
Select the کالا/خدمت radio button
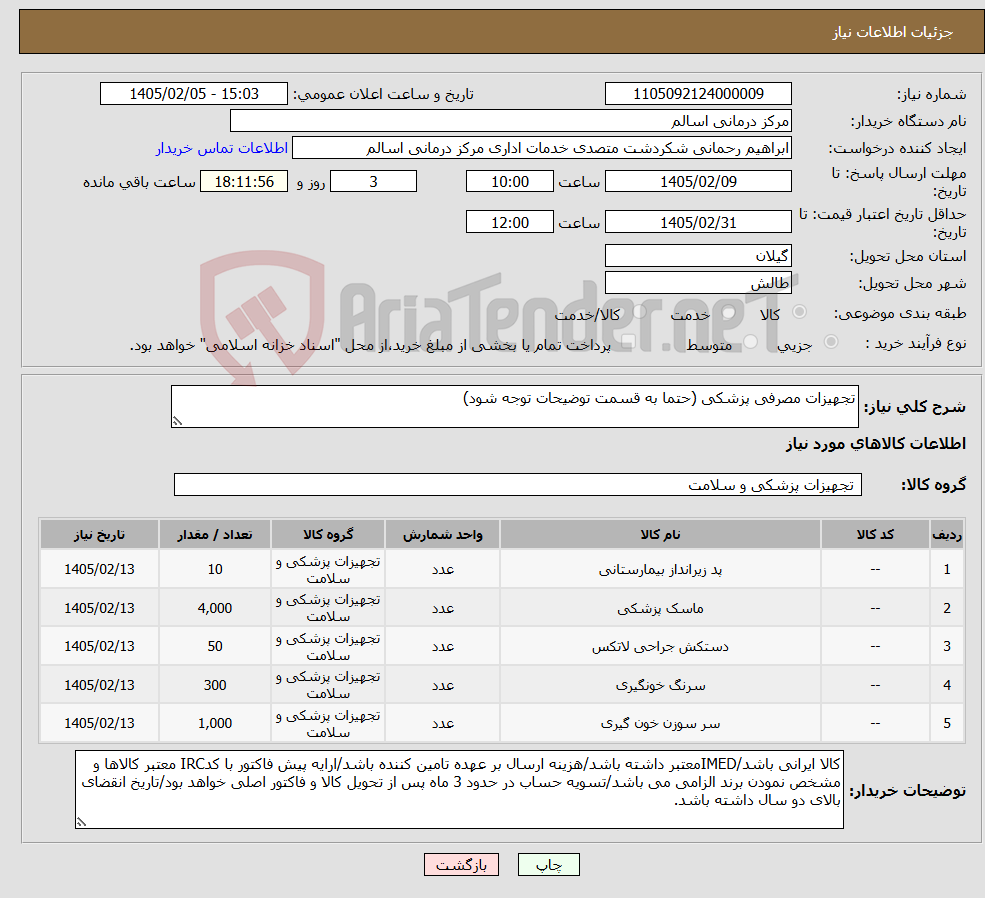(x=640, y=311)
